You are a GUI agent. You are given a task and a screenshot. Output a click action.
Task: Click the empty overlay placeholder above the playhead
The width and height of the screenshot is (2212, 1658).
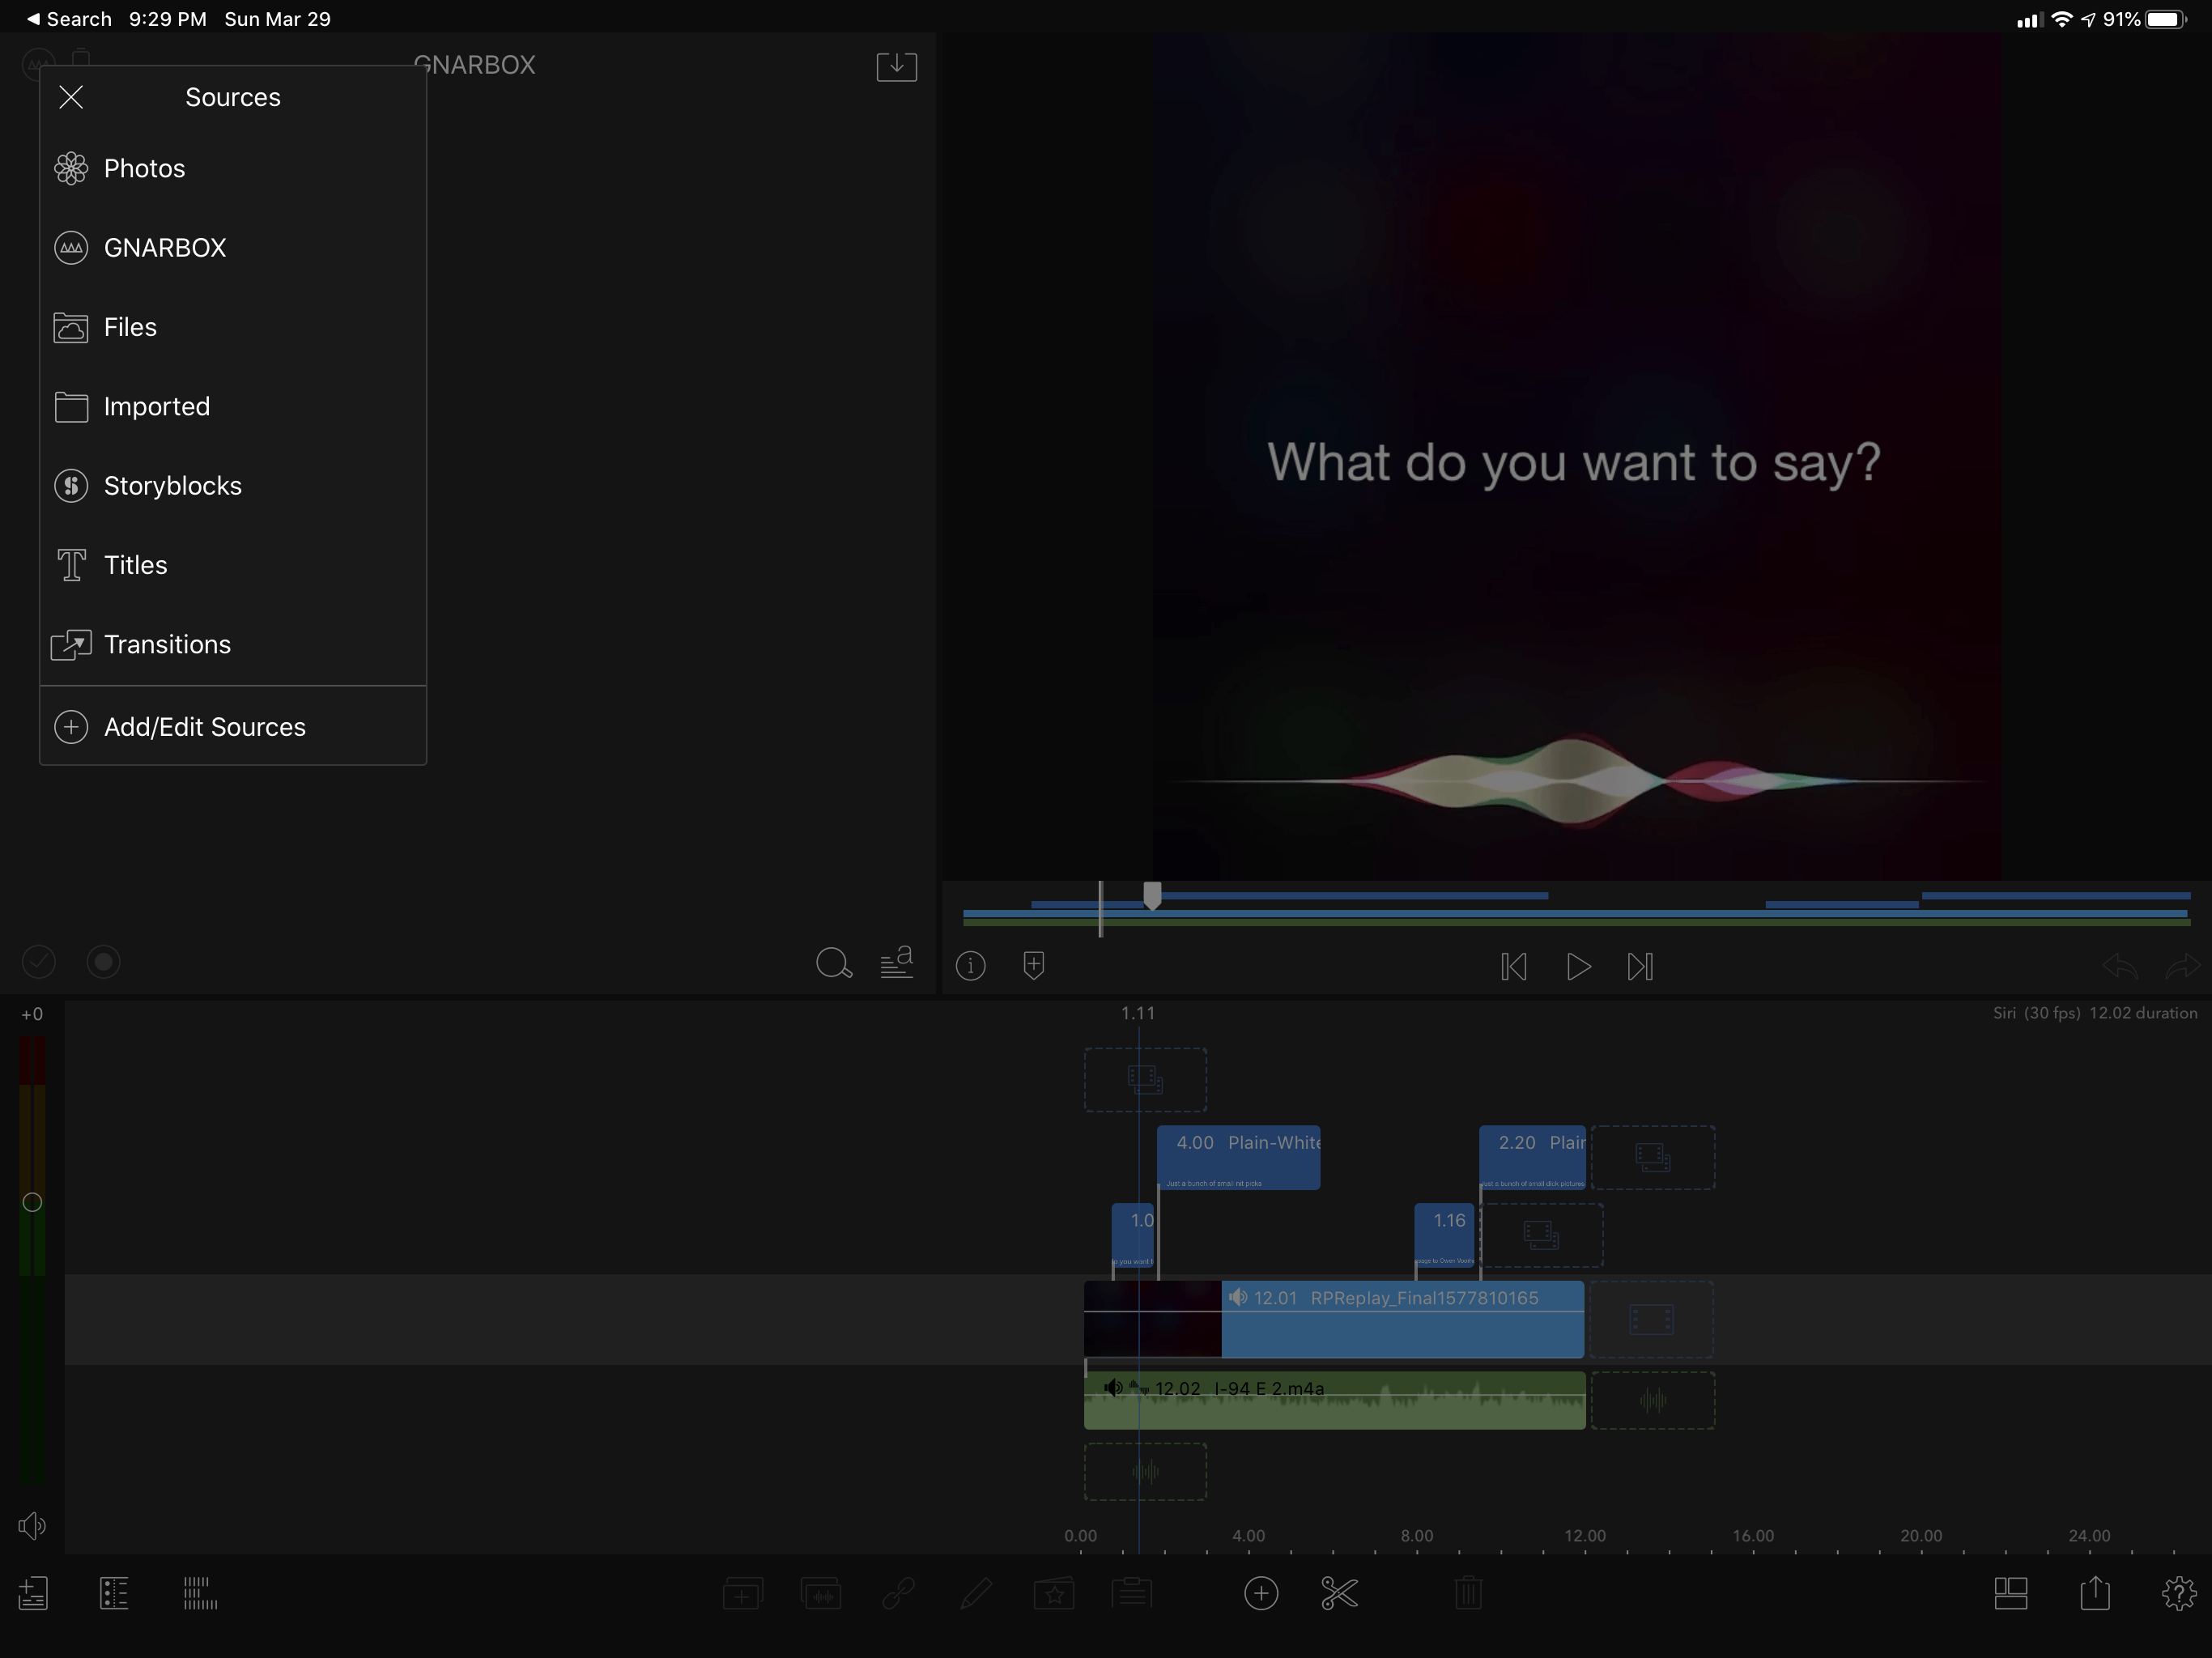[x=1145, y=1080]
